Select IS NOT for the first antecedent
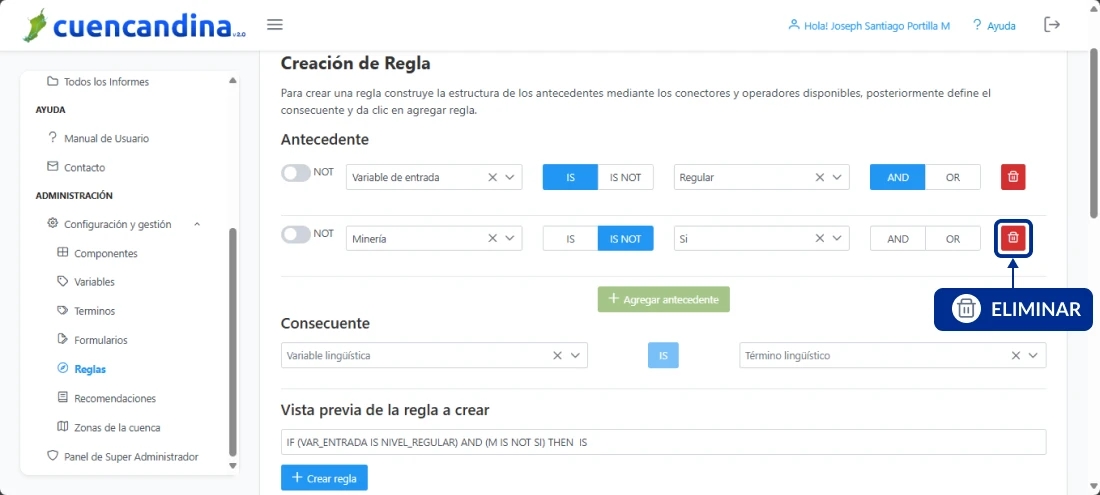 click(625, 178)
